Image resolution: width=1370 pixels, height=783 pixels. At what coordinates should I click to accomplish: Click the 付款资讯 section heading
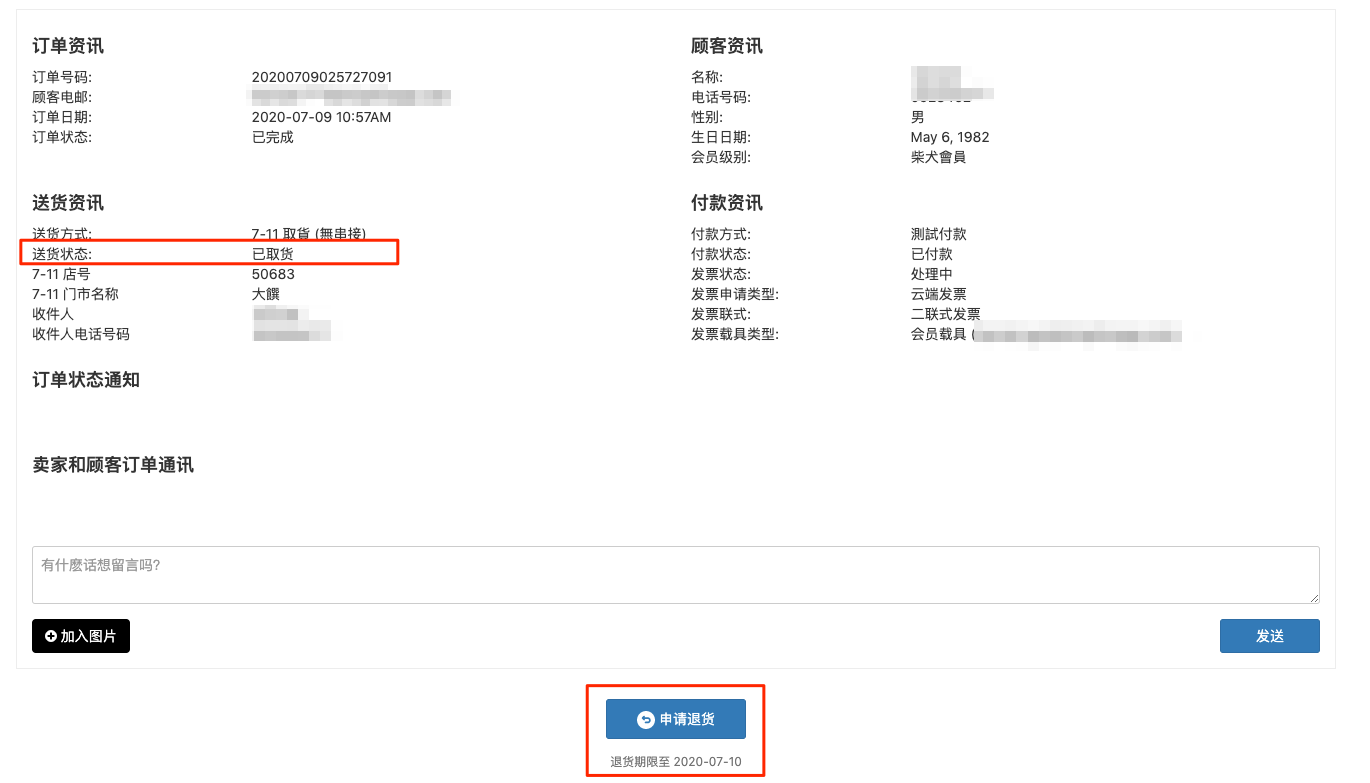pos(727,203)
